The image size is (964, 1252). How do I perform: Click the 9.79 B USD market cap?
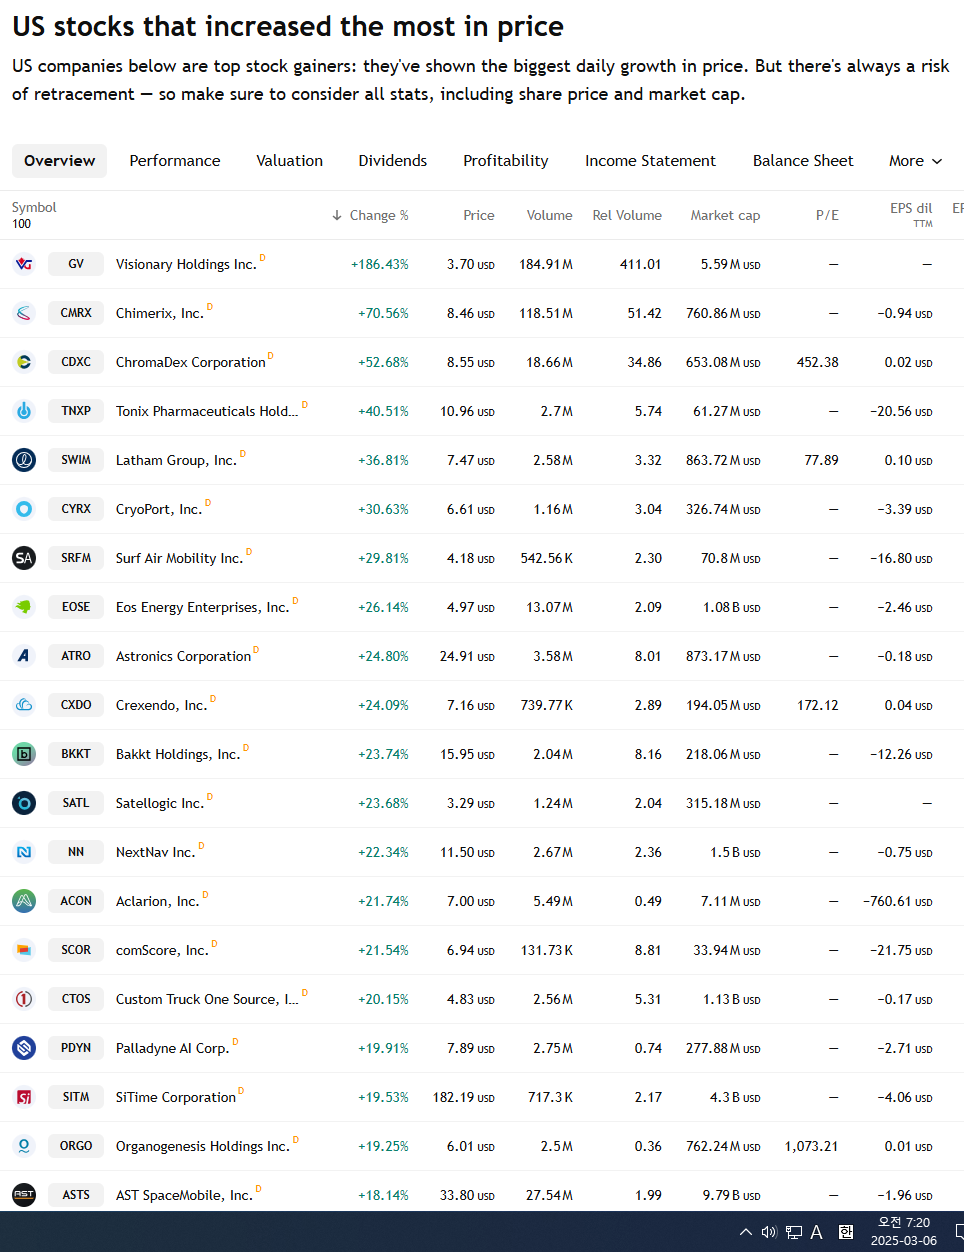[731, 1196]
